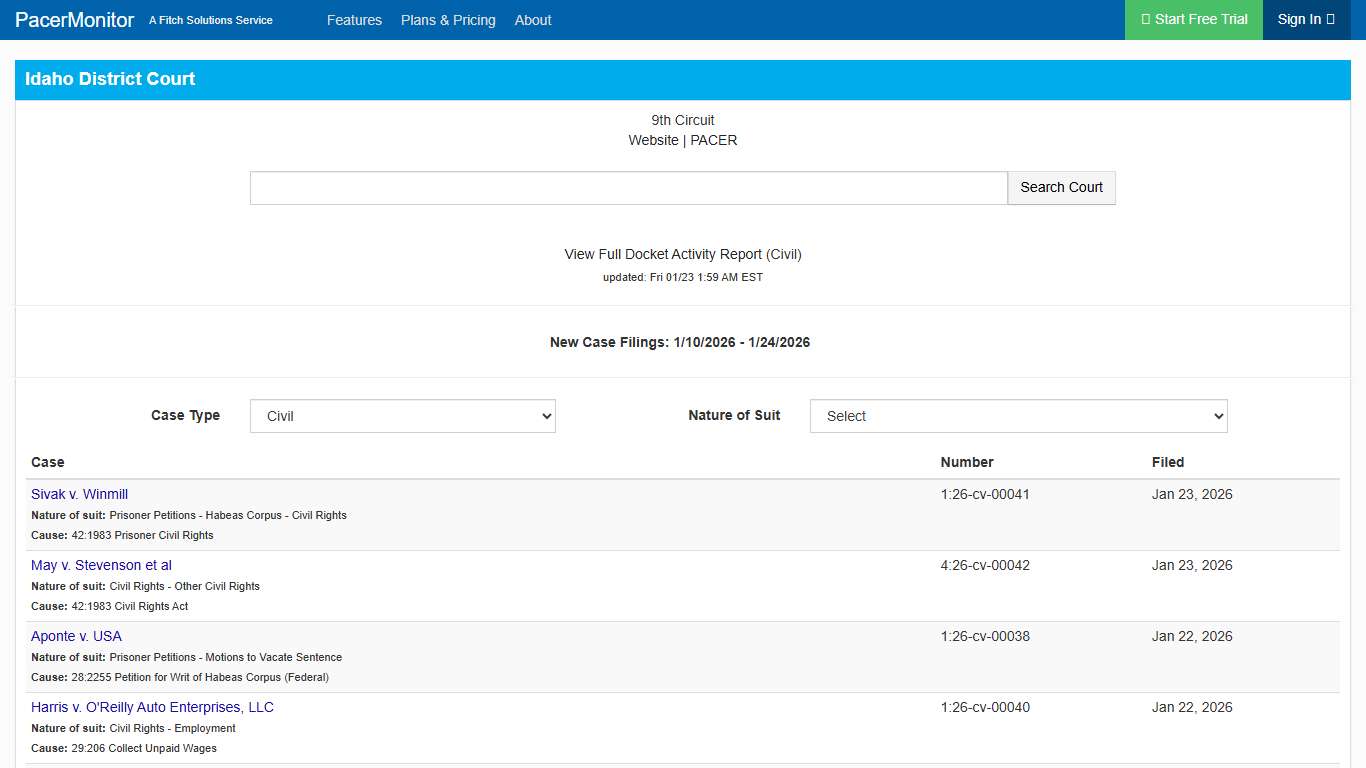Open the PACER link
The height and width of the screenshot is (768, 1366).
714,140
